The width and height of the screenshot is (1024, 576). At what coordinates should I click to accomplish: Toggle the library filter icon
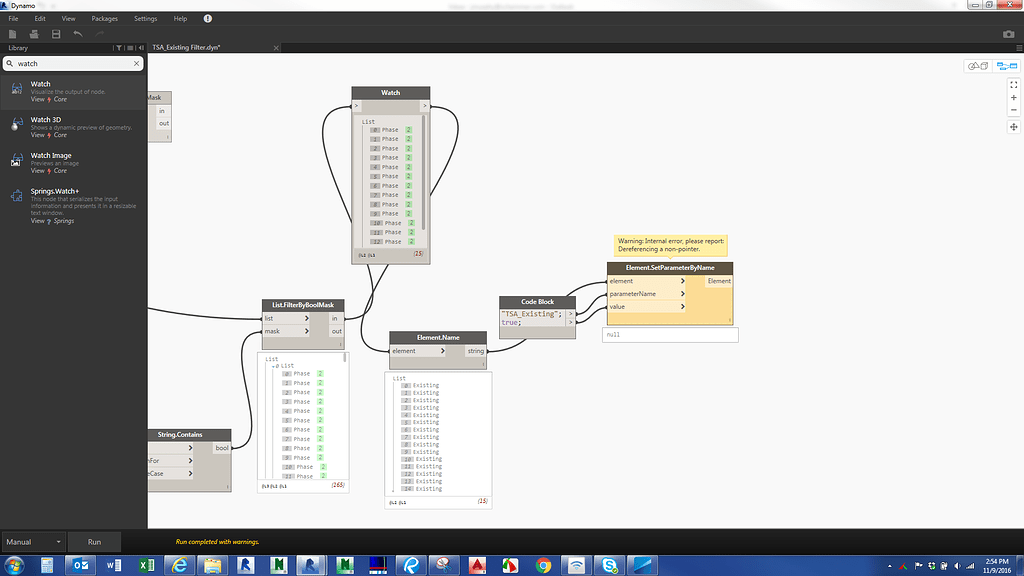coord(118,47)
